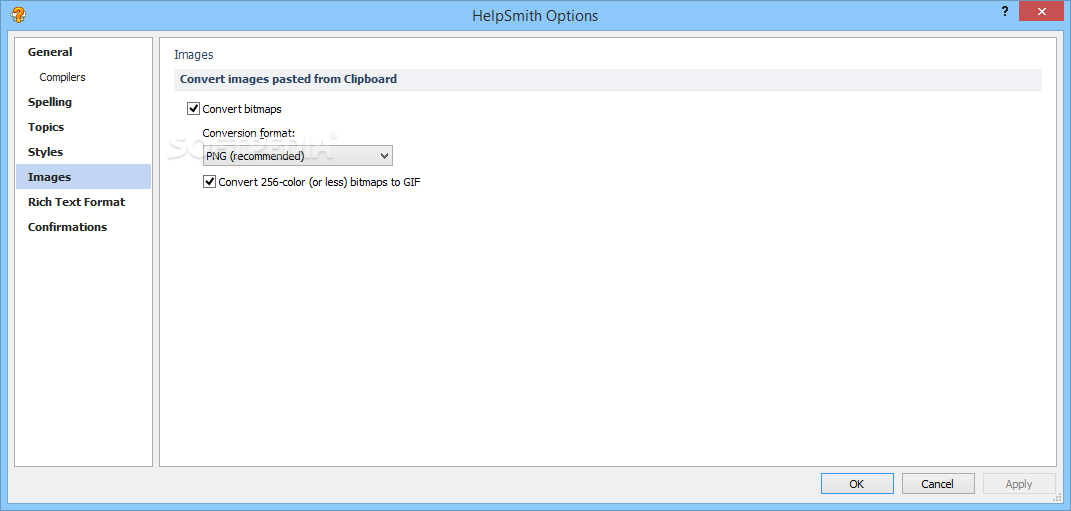Click the Apply button
The image size is (1071, 511).
pyautogui.click(x=1018, y=484)
